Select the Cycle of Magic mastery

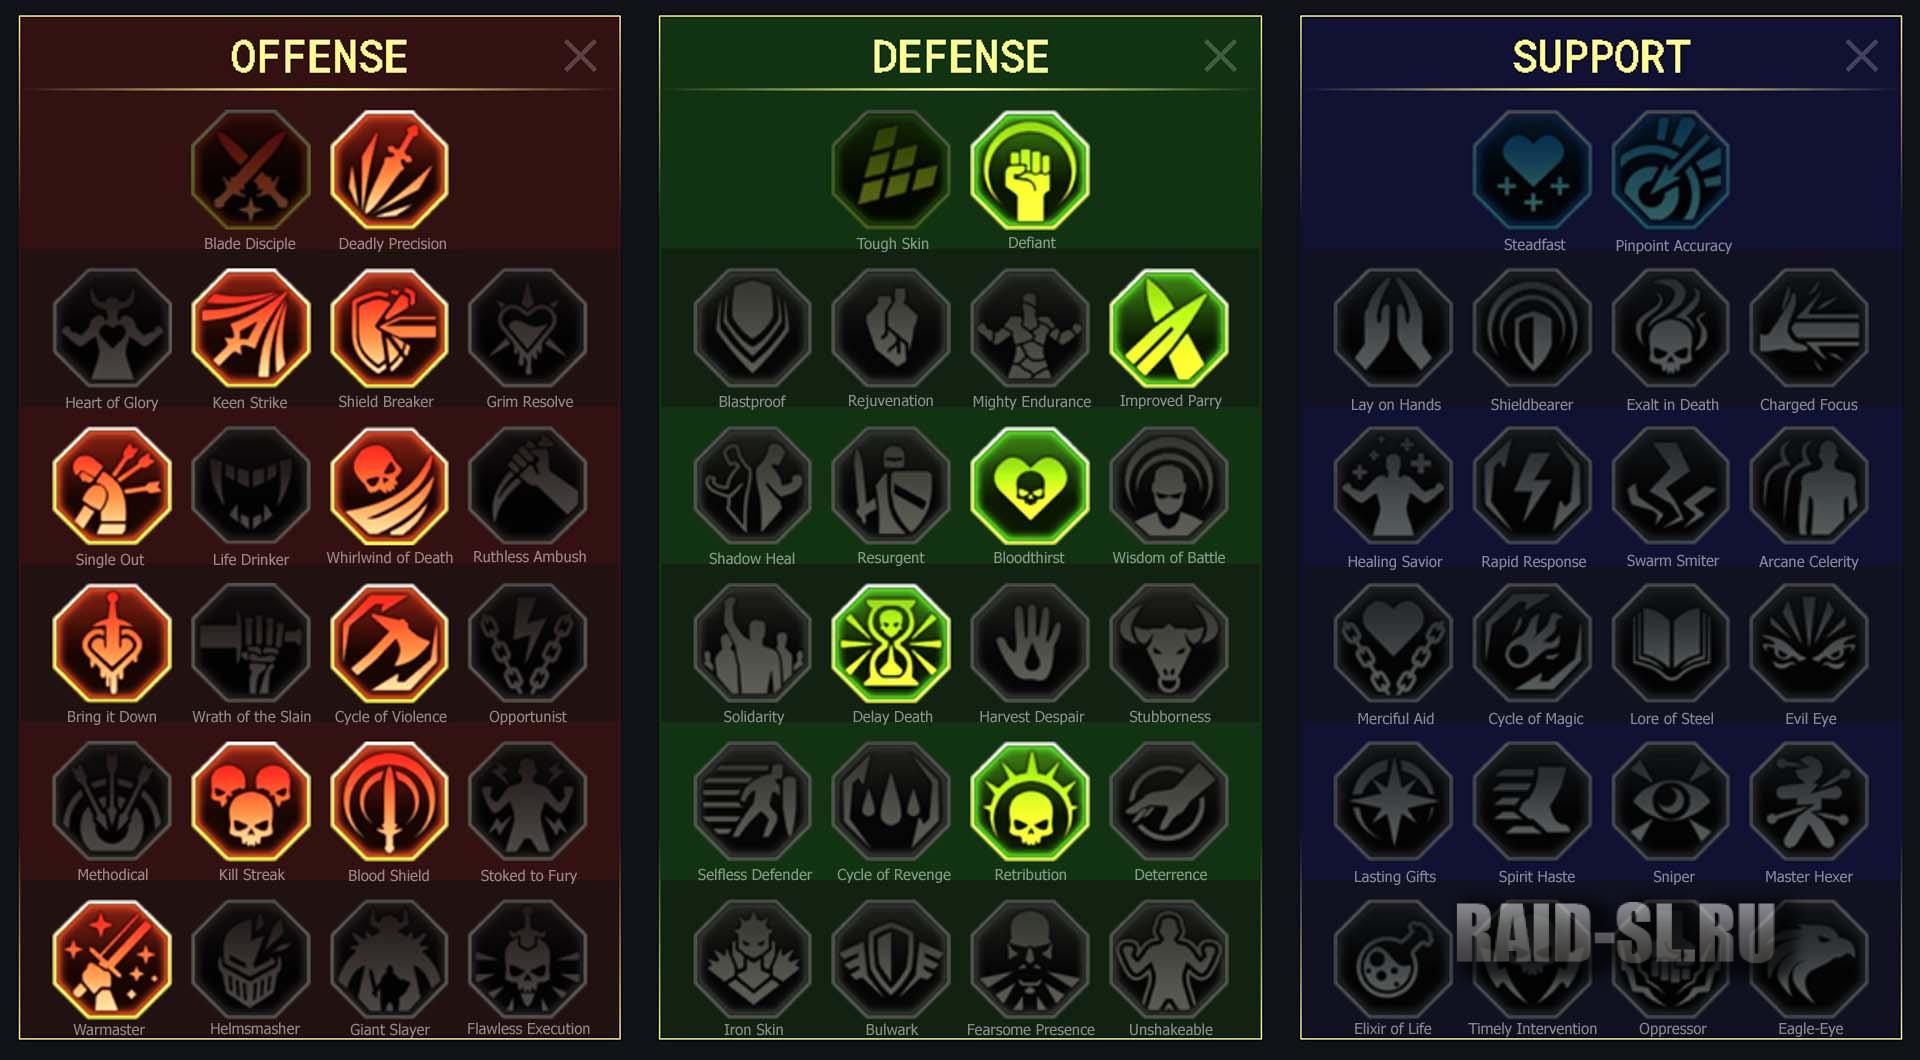[x=1532, y=644]
